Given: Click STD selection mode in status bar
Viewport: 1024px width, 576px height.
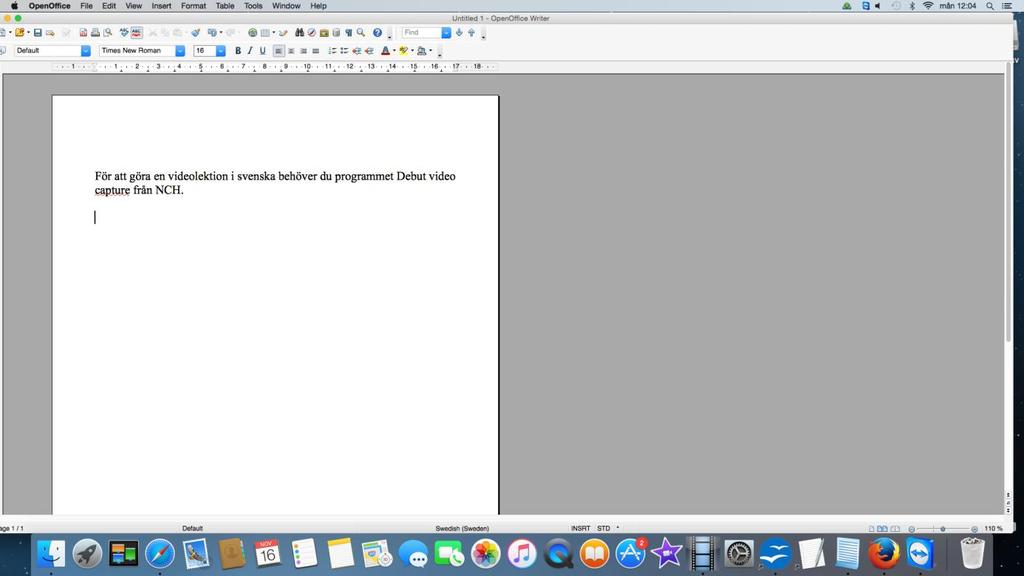Looking at the screenshot, I should pyautogui.click(x=603, y=528).
